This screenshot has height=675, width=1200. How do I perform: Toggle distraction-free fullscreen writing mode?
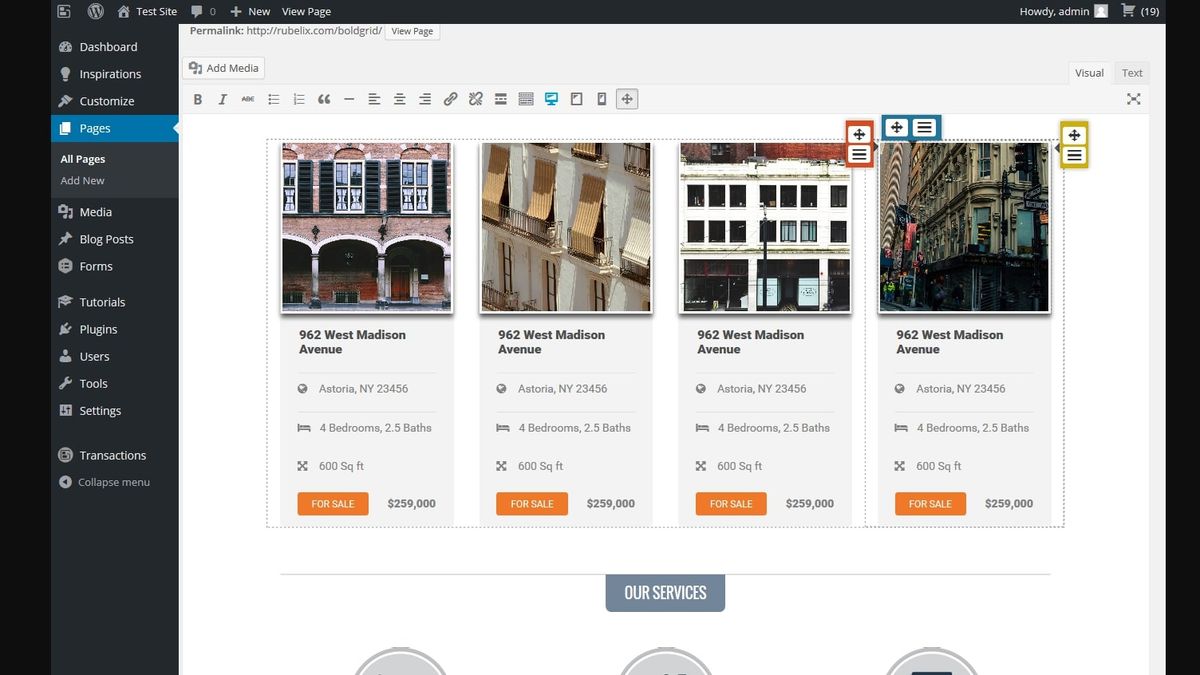[x=1133, y=98]
